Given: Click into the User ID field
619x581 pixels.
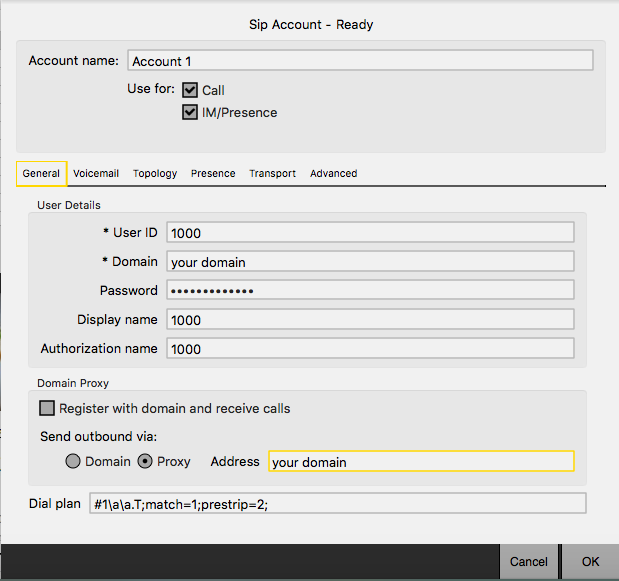Looking at the screenshot, I should click(370, 232).
